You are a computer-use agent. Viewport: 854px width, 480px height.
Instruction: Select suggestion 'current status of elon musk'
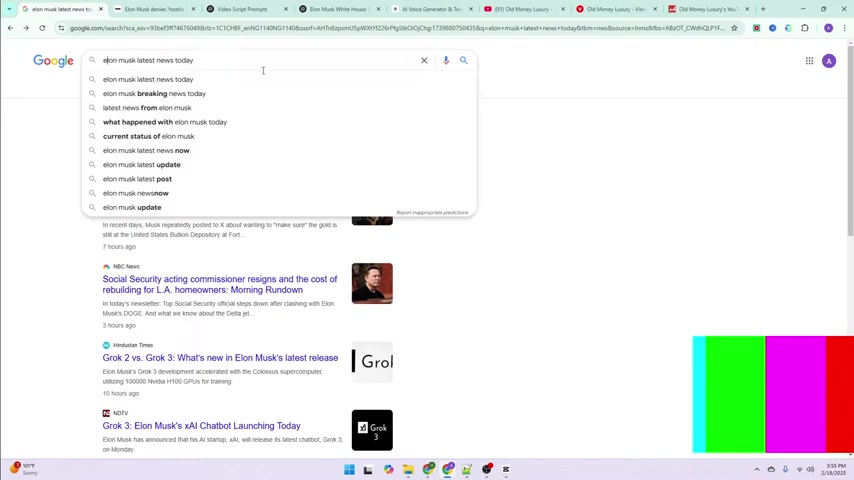click(x=279, y=136)
